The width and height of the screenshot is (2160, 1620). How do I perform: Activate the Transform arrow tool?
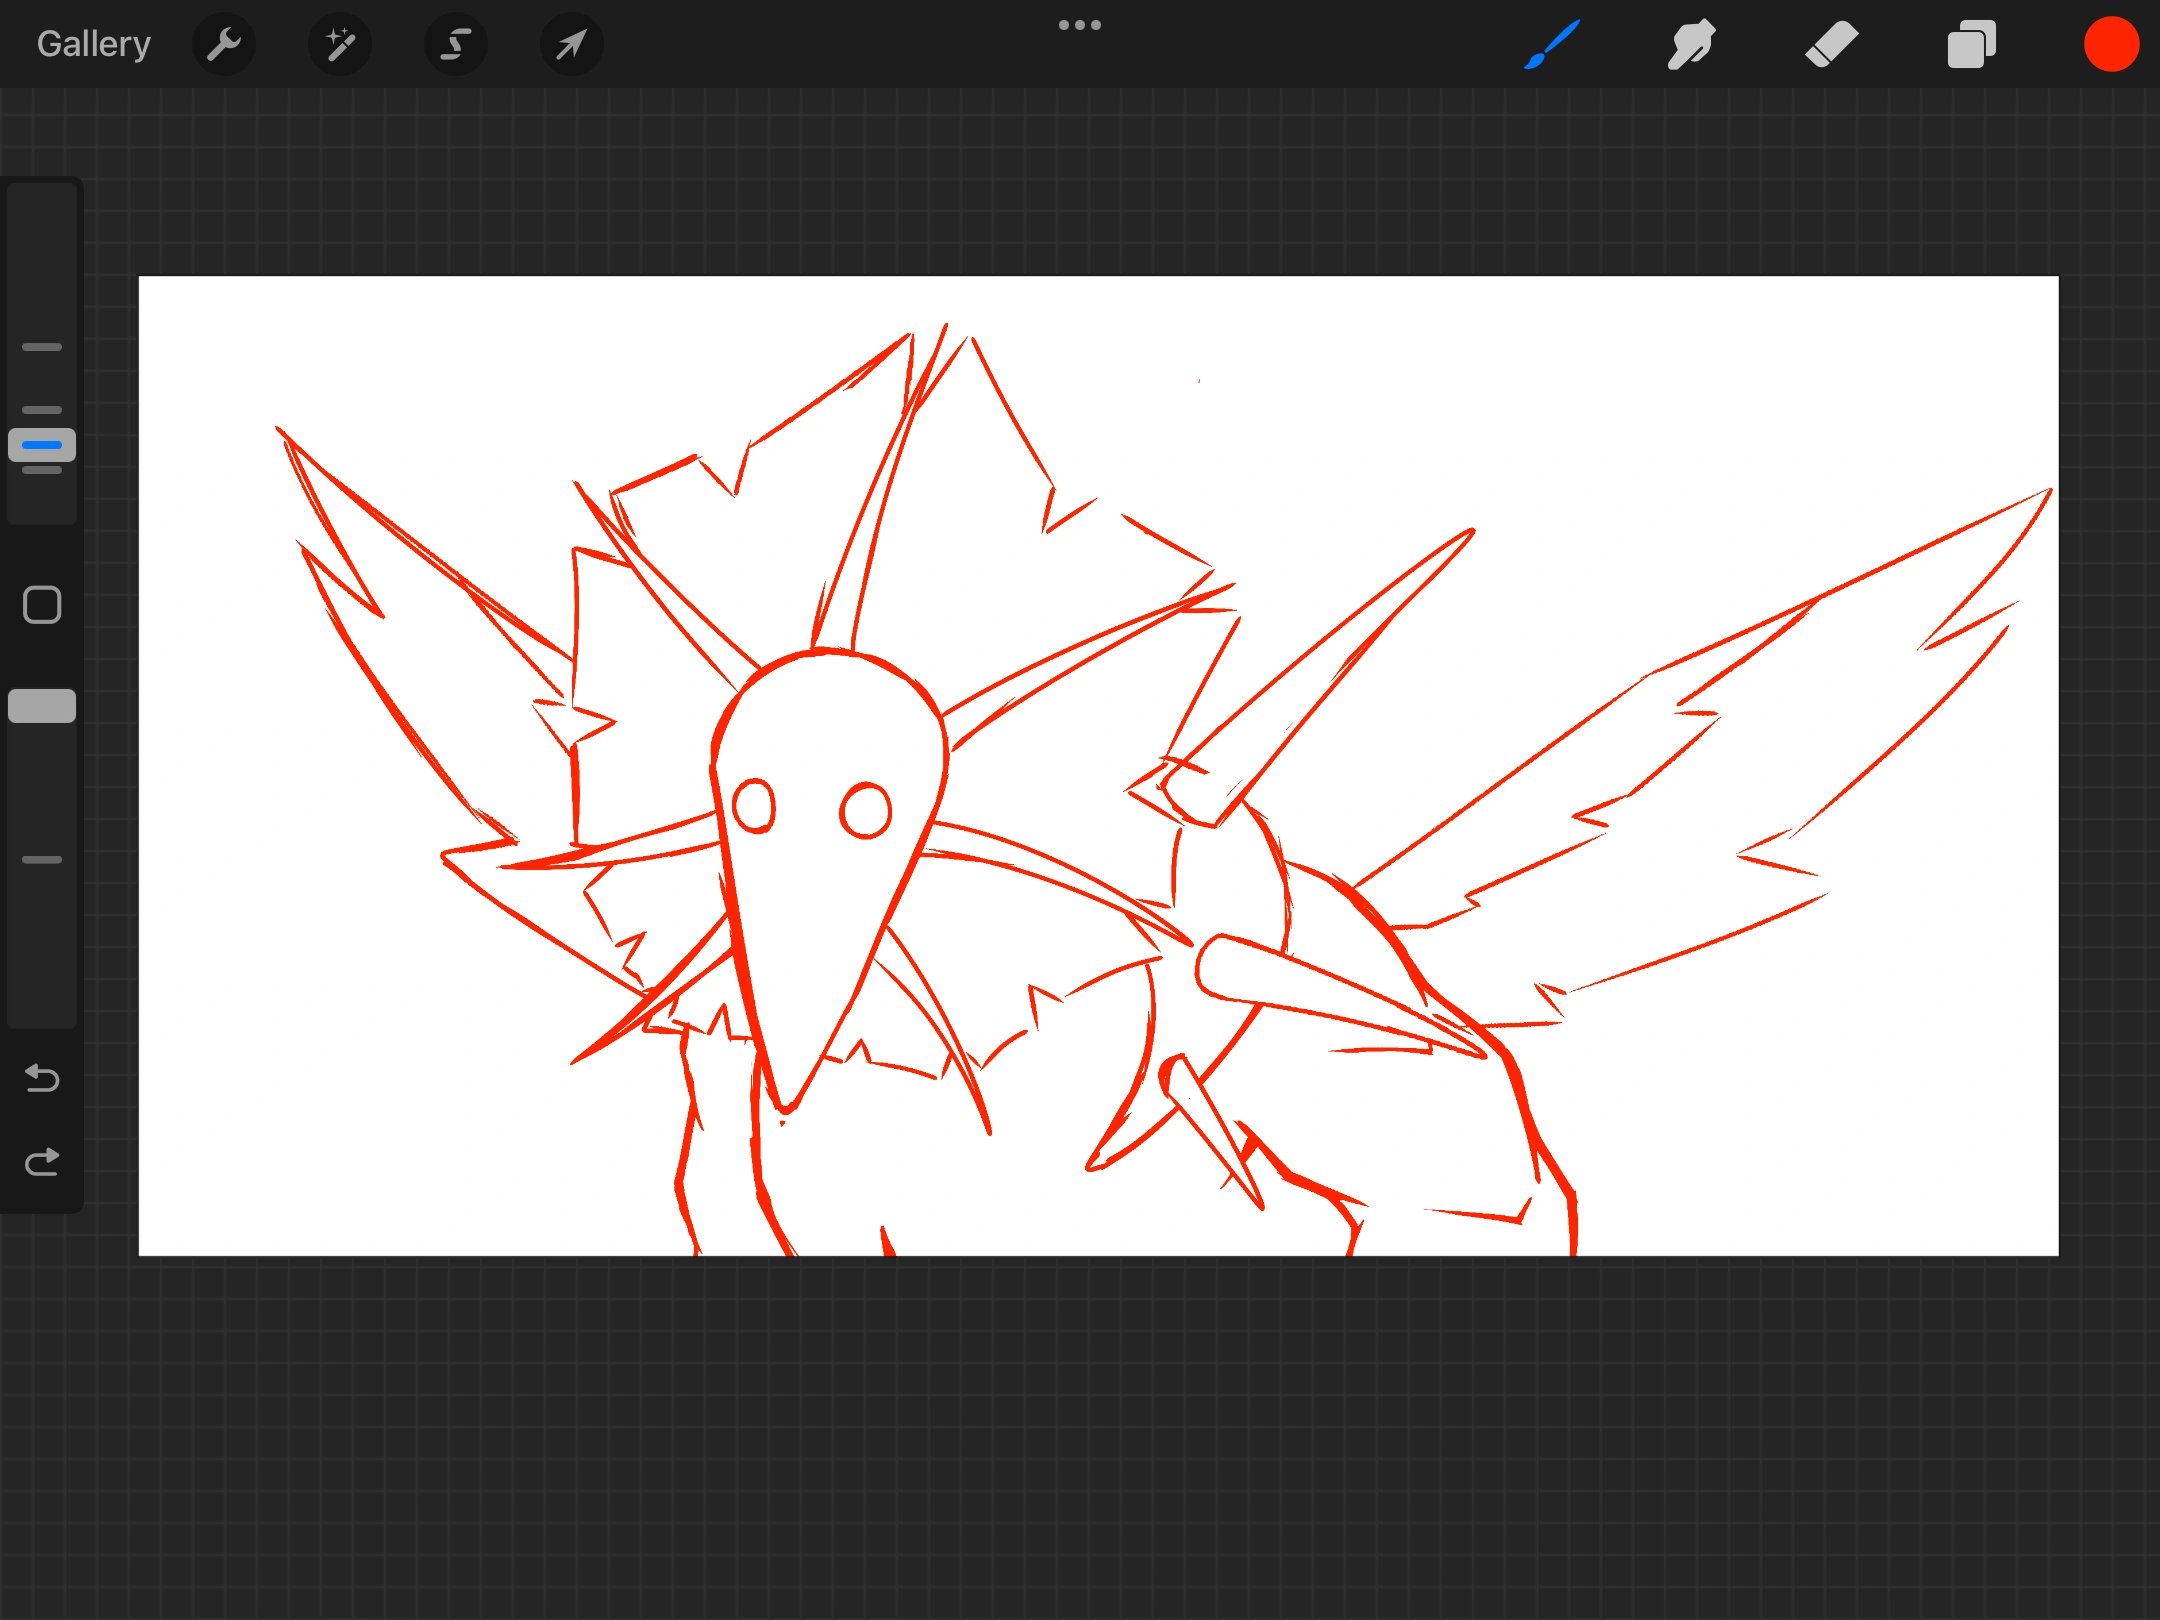pyautogui.click(x=570, y=43)
